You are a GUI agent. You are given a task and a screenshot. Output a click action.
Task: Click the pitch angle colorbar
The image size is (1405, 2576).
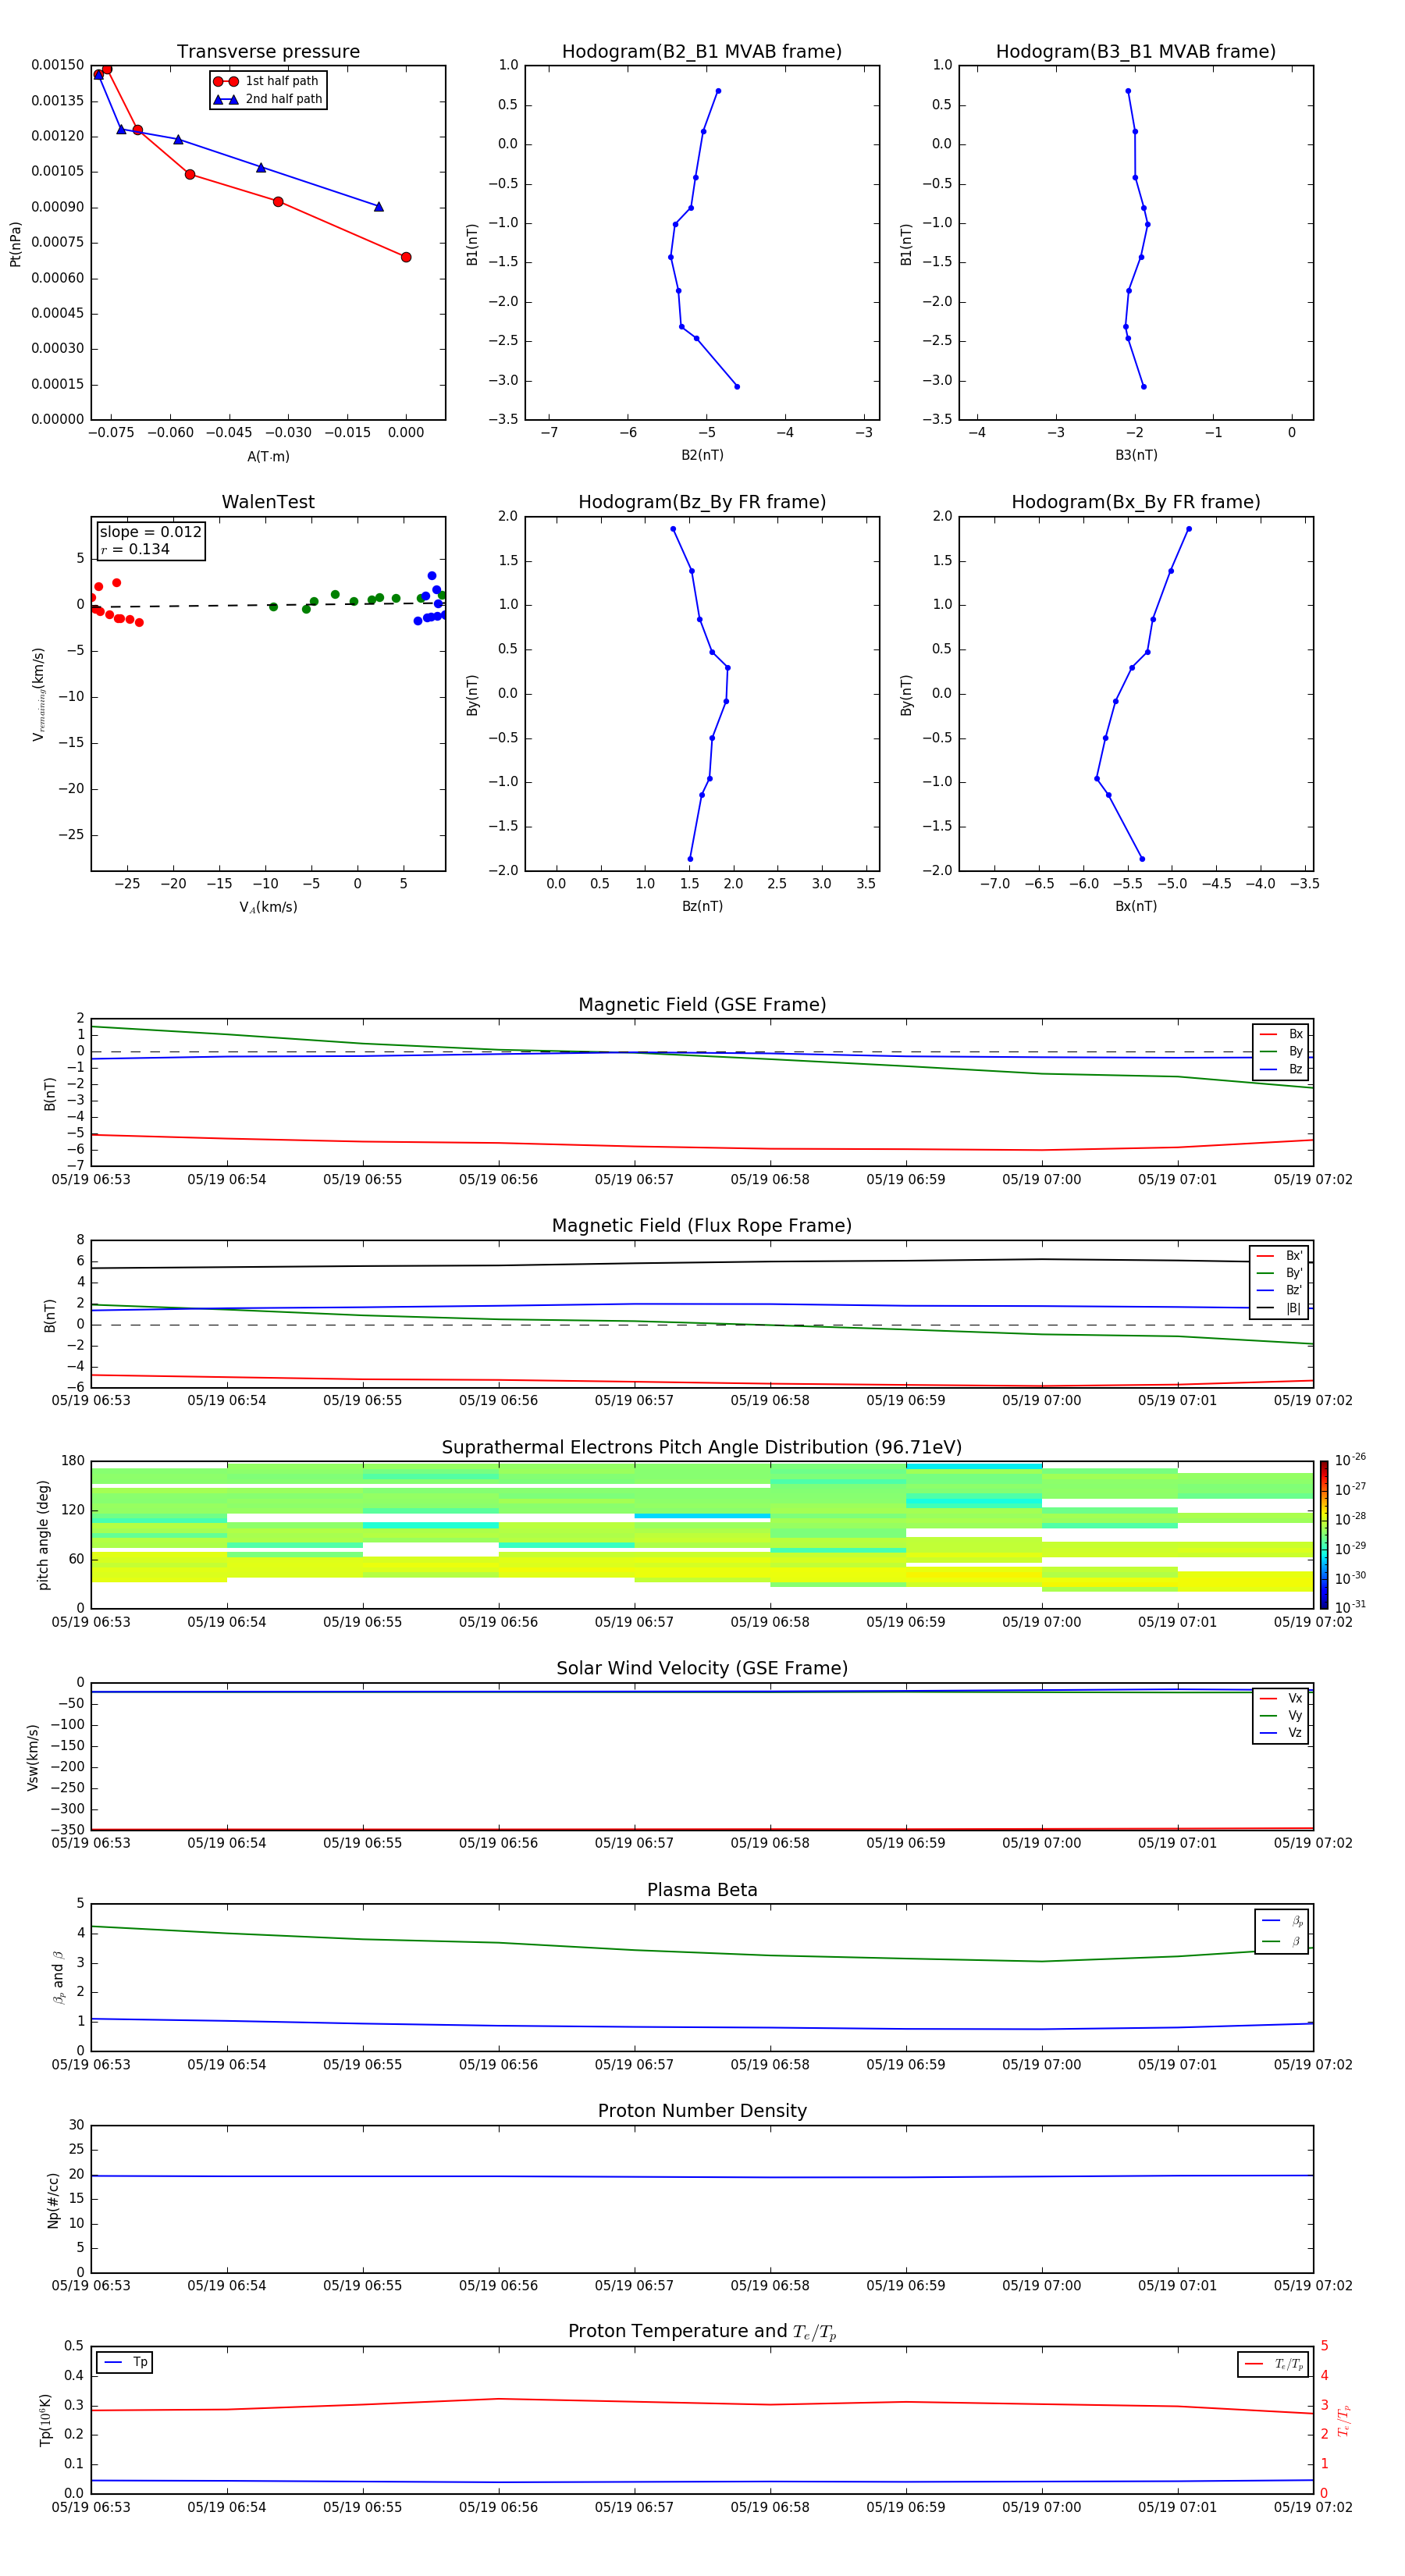coord(1323,1535)
